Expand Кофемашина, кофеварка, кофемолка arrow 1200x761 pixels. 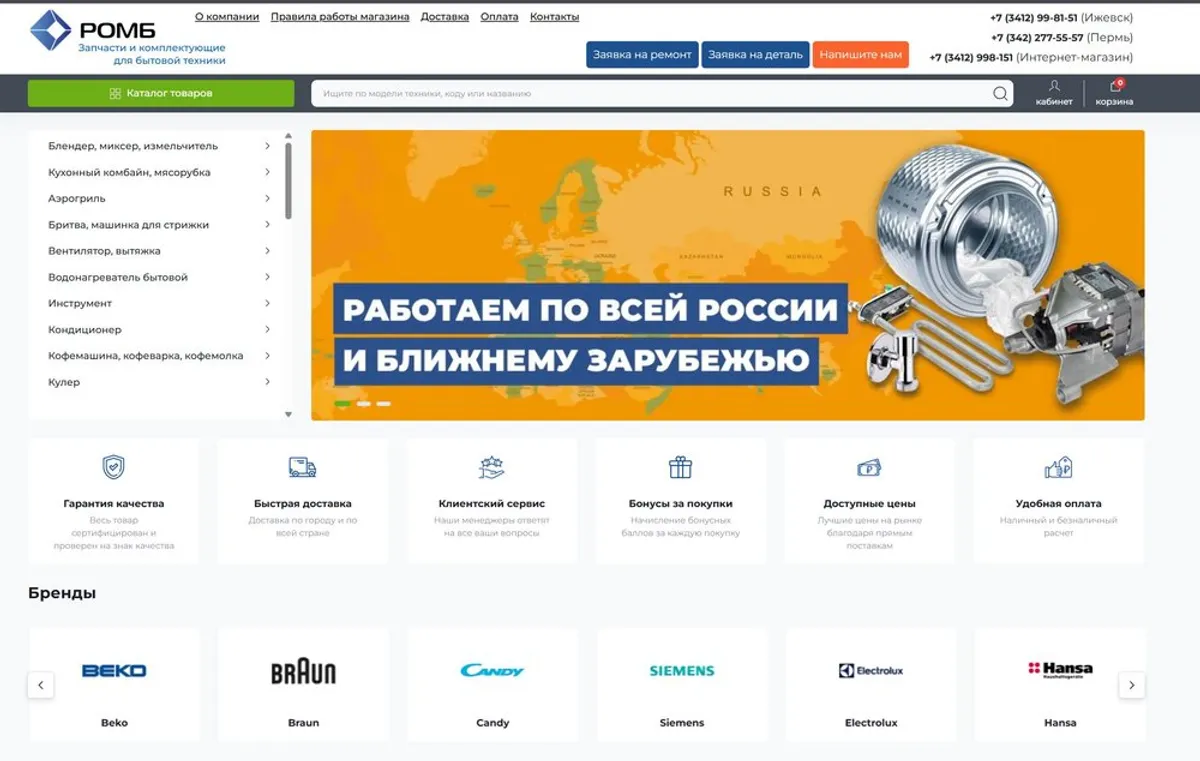point(267,356)
